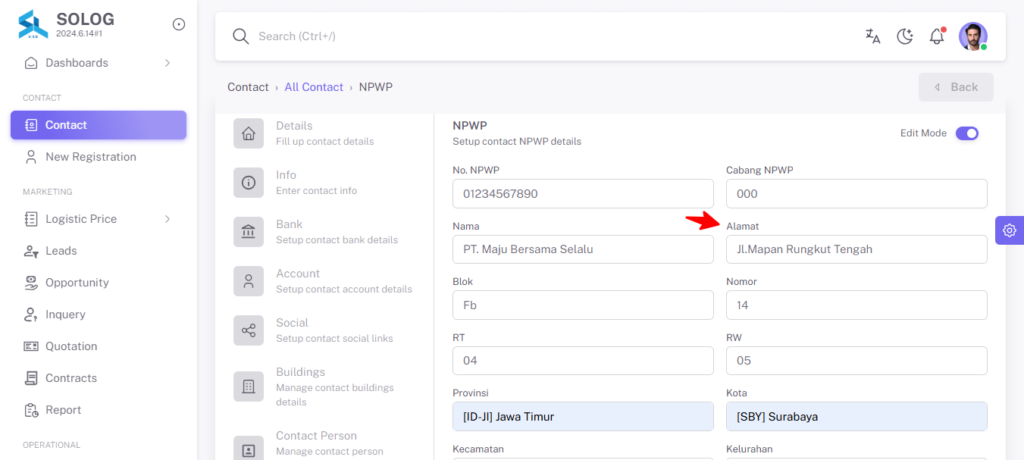1024x460 pixels.
Task: Open the Kota Surabaya dropdown
Action: [x=857, y=416]
